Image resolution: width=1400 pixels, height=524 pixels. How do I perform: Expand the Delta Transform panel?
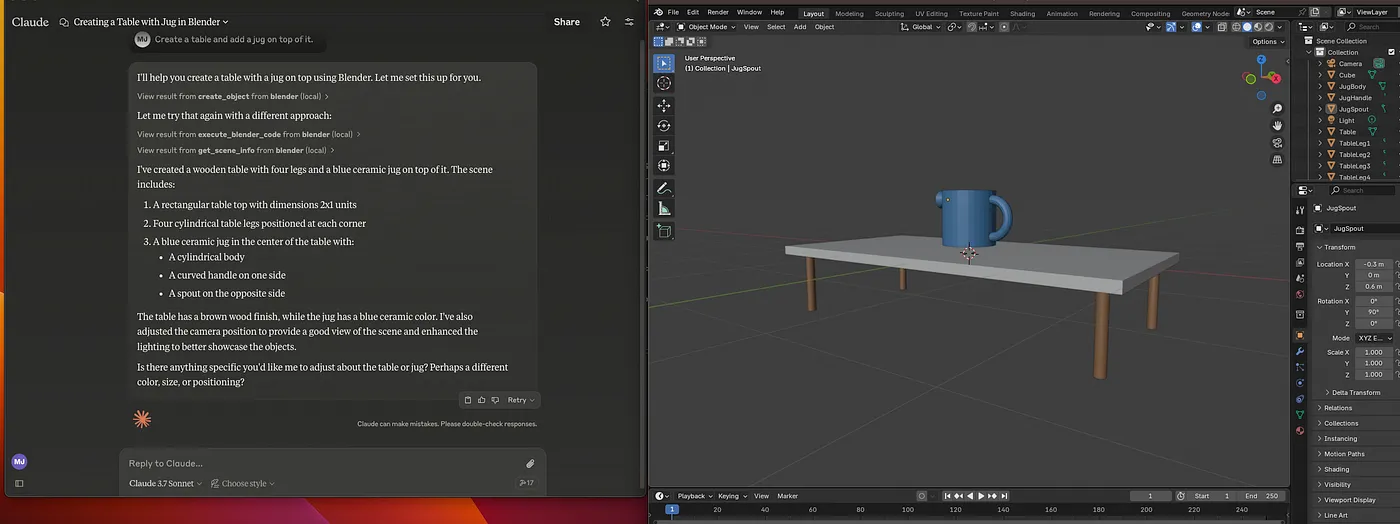coord(1355,392)
